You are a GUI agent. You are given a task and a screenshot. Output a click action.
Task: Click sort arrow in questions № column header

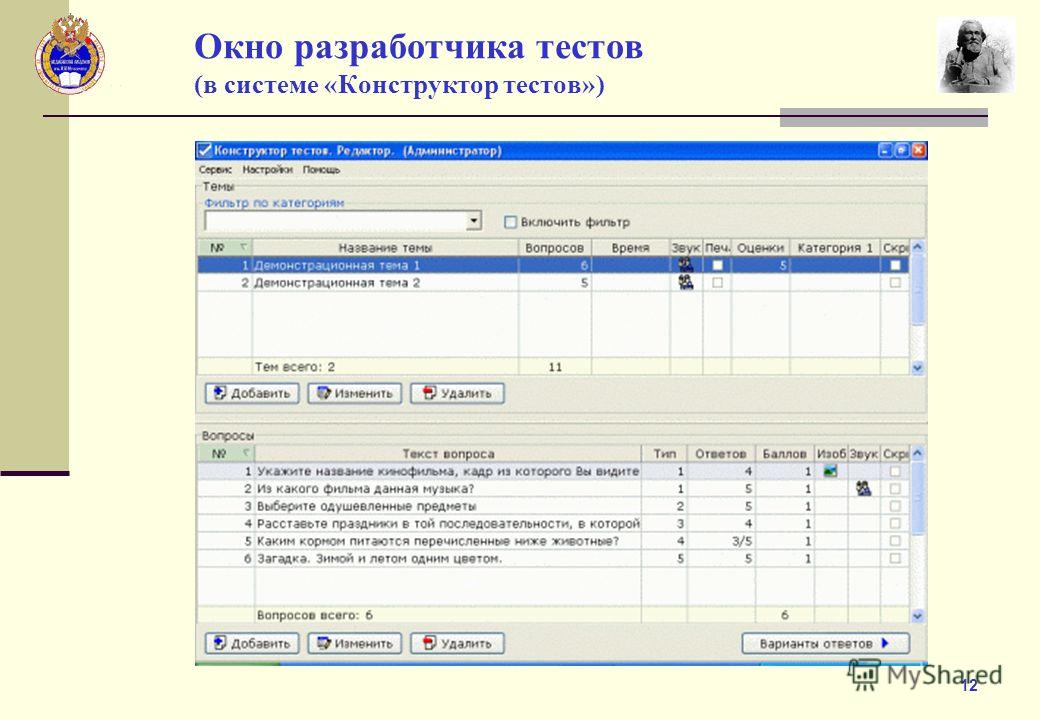point(245,453)
